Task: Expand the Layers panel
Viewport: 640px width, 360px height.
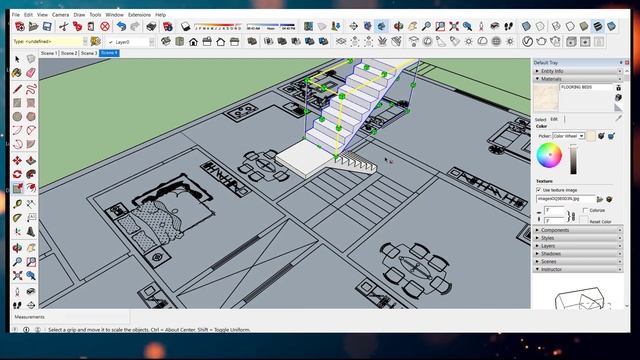Action: [578, 246]
